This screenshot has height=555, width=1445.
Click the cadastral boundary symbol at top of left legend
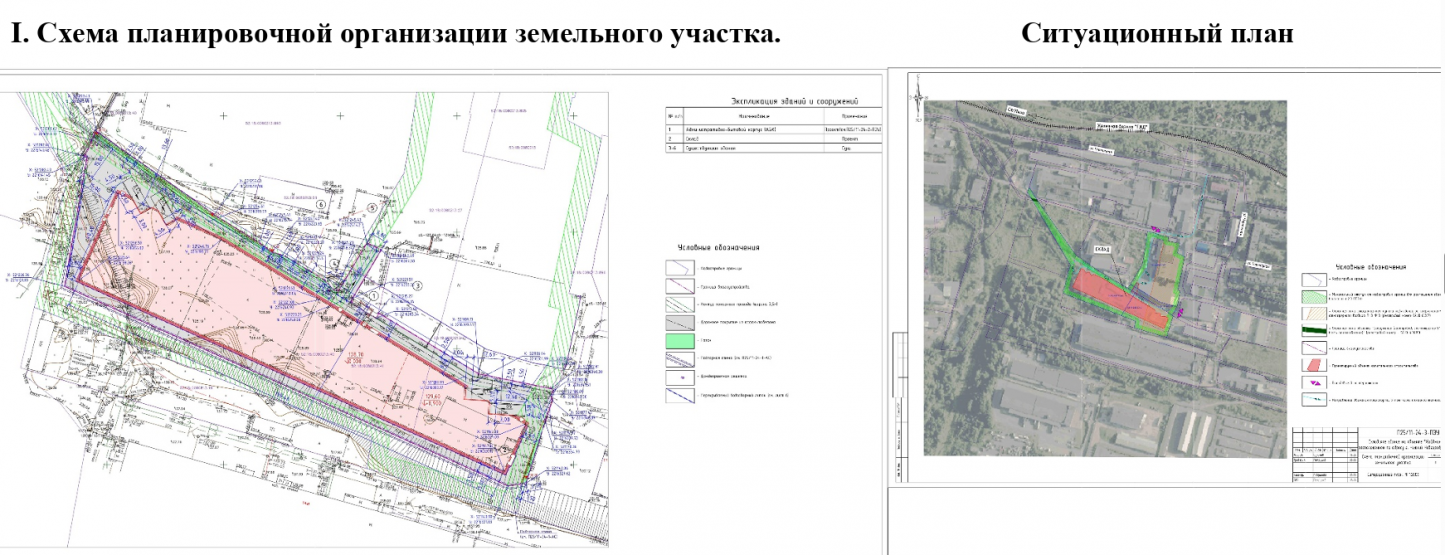point(680,268)
